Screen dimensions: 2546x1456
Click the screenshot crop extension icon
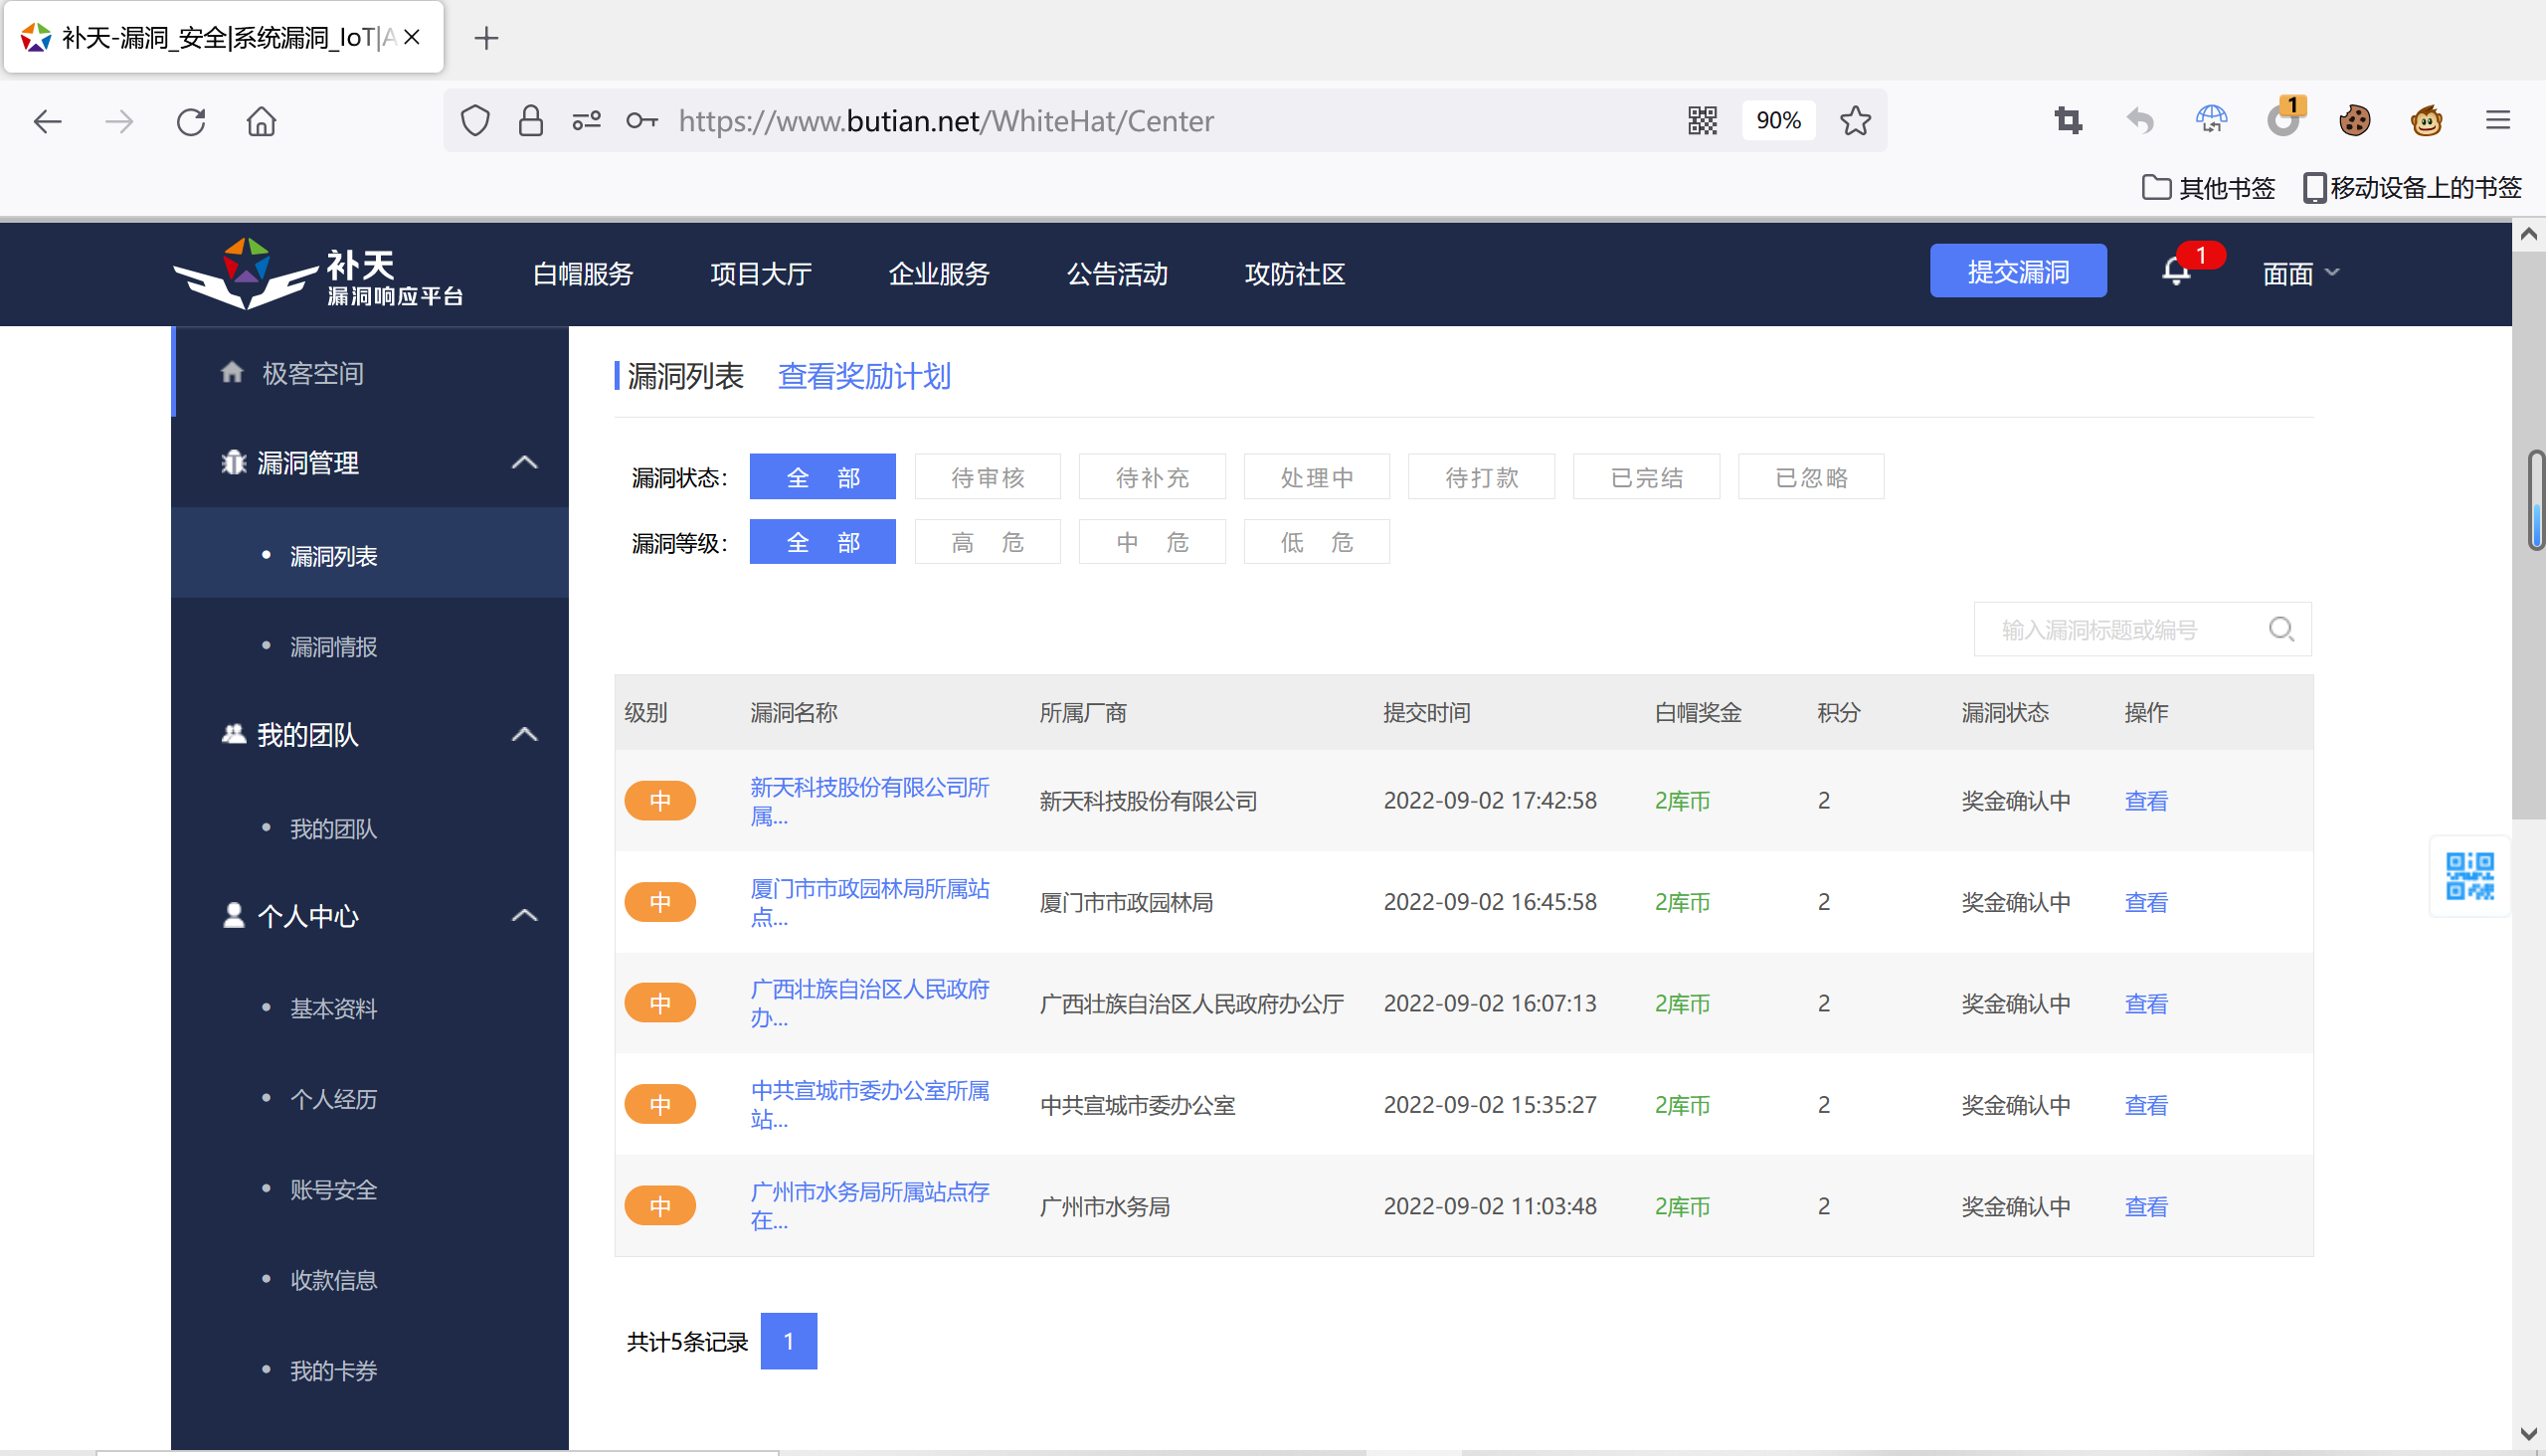[x=2068, y=121]
